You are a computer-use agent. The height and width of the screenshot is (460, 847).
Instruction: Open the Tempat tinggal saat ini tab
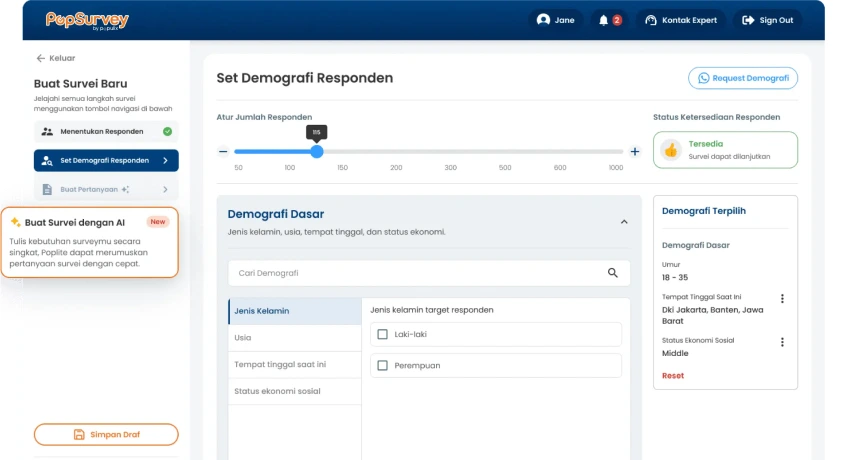point(294,365)
